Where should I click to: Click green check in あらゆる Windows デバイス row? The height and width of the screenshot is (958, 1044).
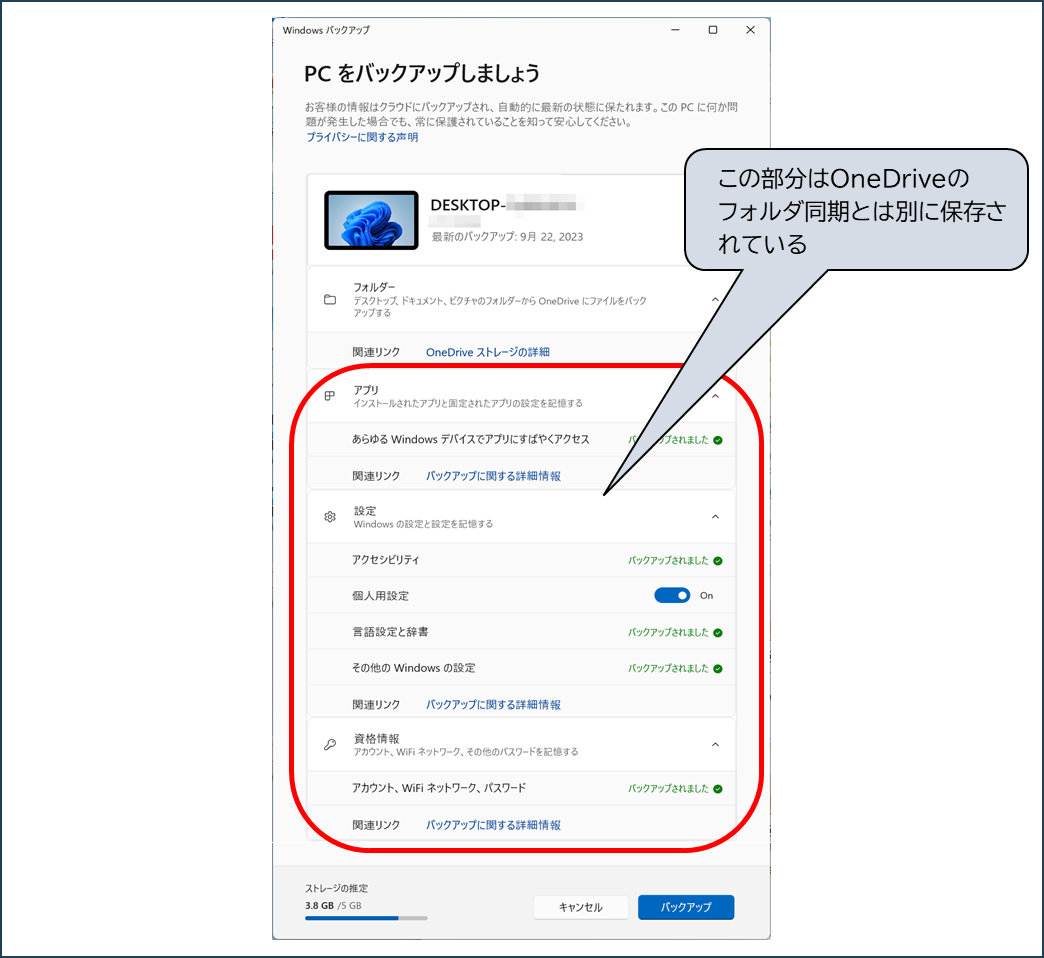pyautogui.click(x=718, y=440)
